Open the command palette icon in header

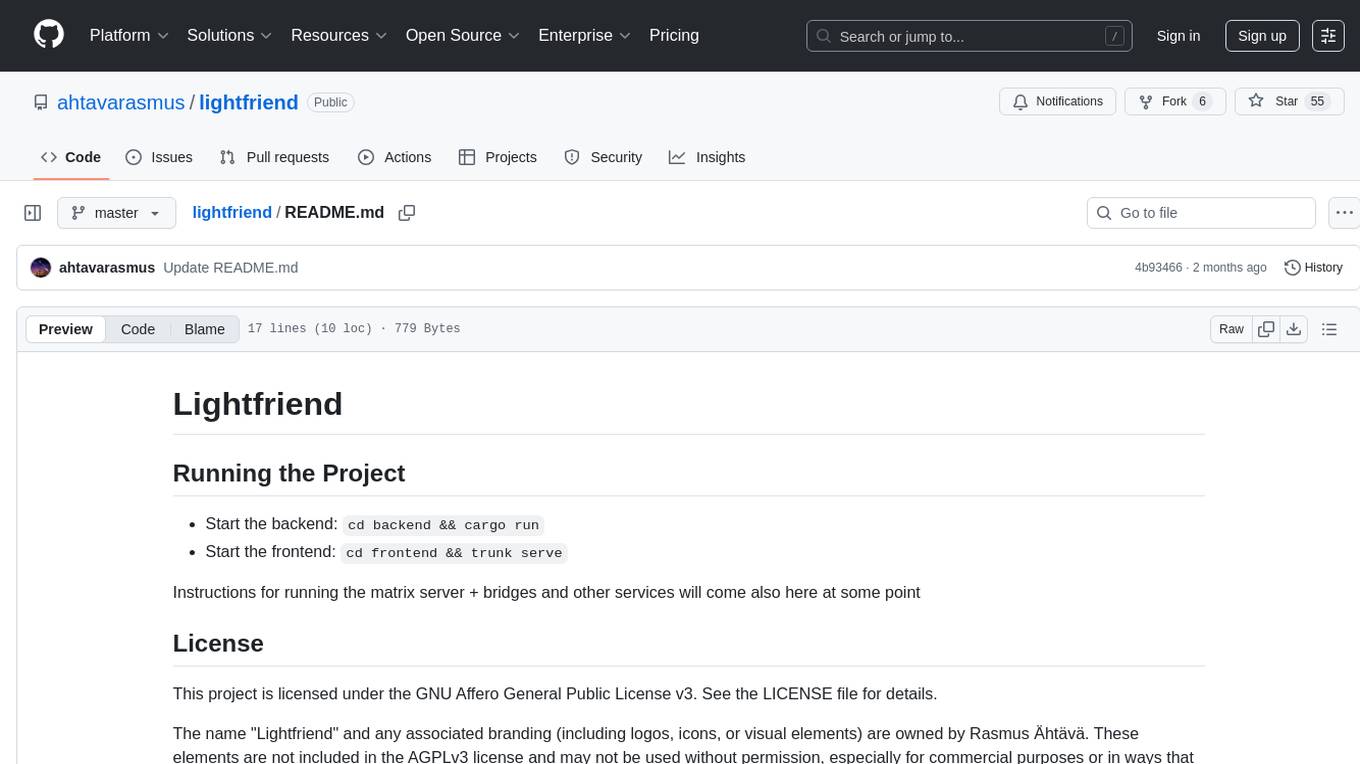tap(1328, 35)
